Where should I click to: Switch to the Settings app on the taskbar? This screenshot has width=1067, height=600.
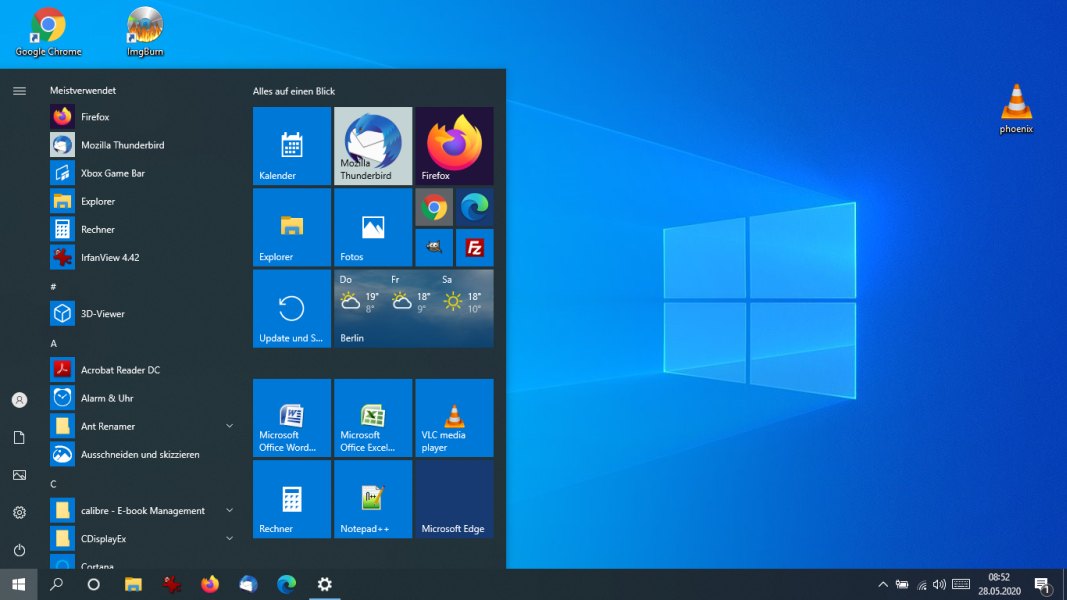tap(325, 584)
